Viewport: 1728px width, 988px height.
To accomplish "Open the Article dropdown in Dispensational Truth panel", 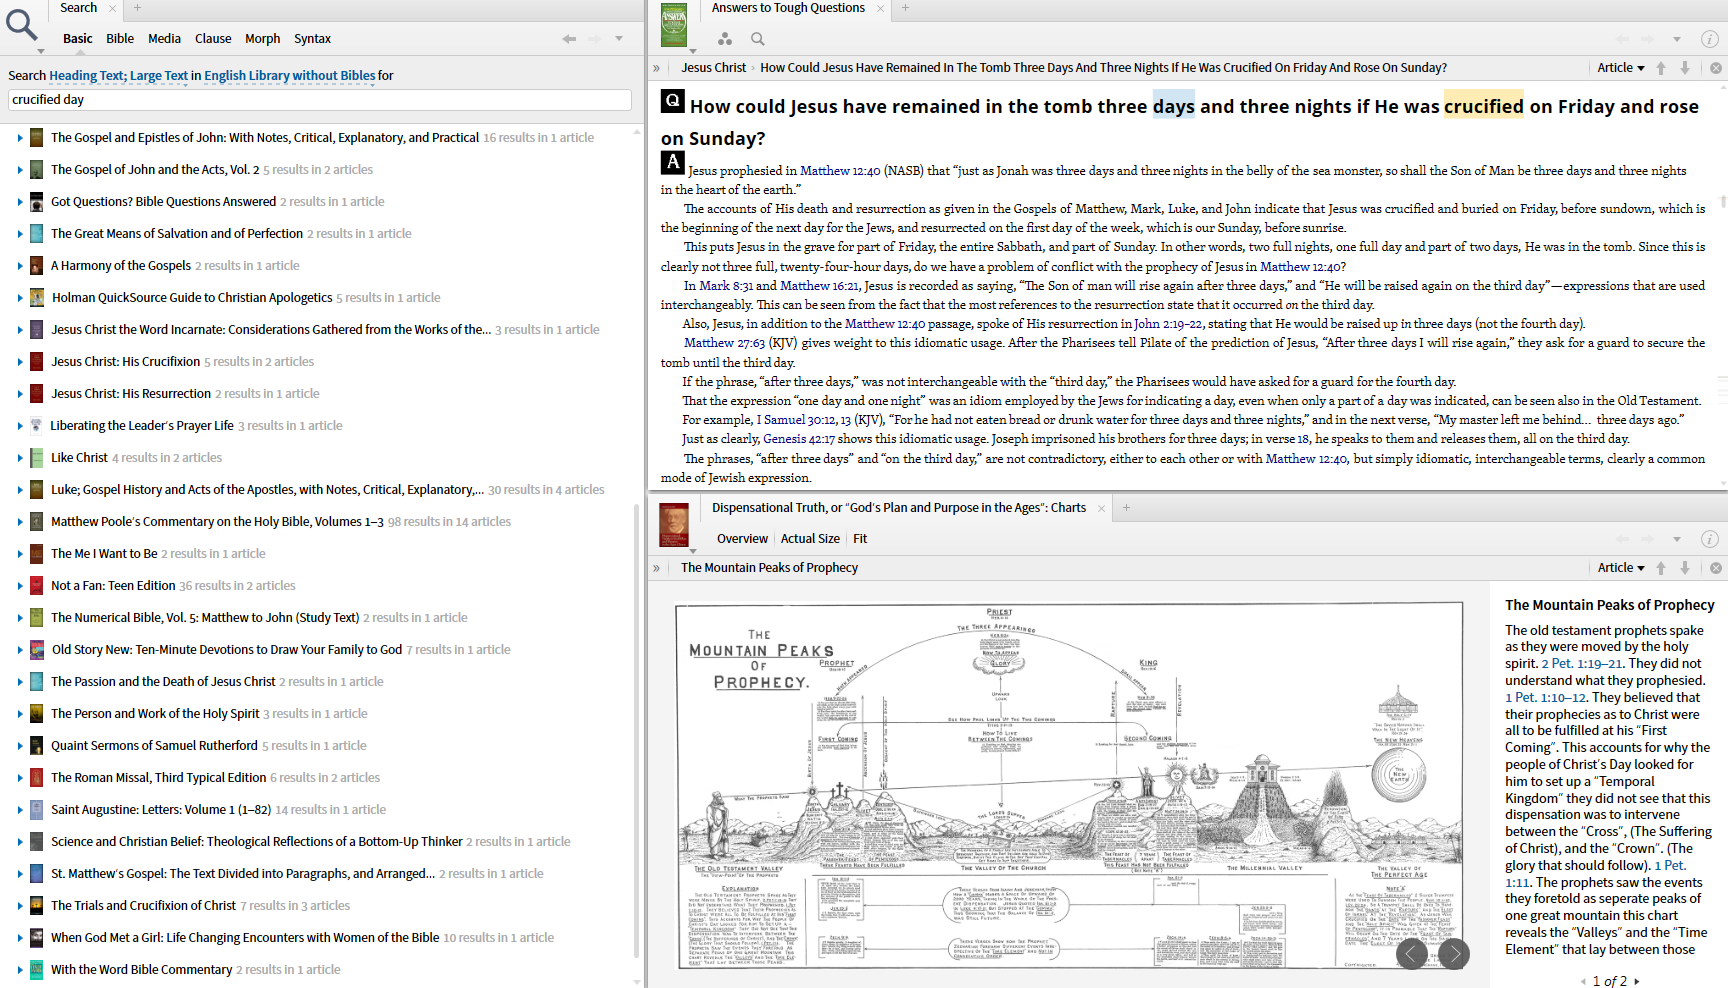I will (1620, 568).
